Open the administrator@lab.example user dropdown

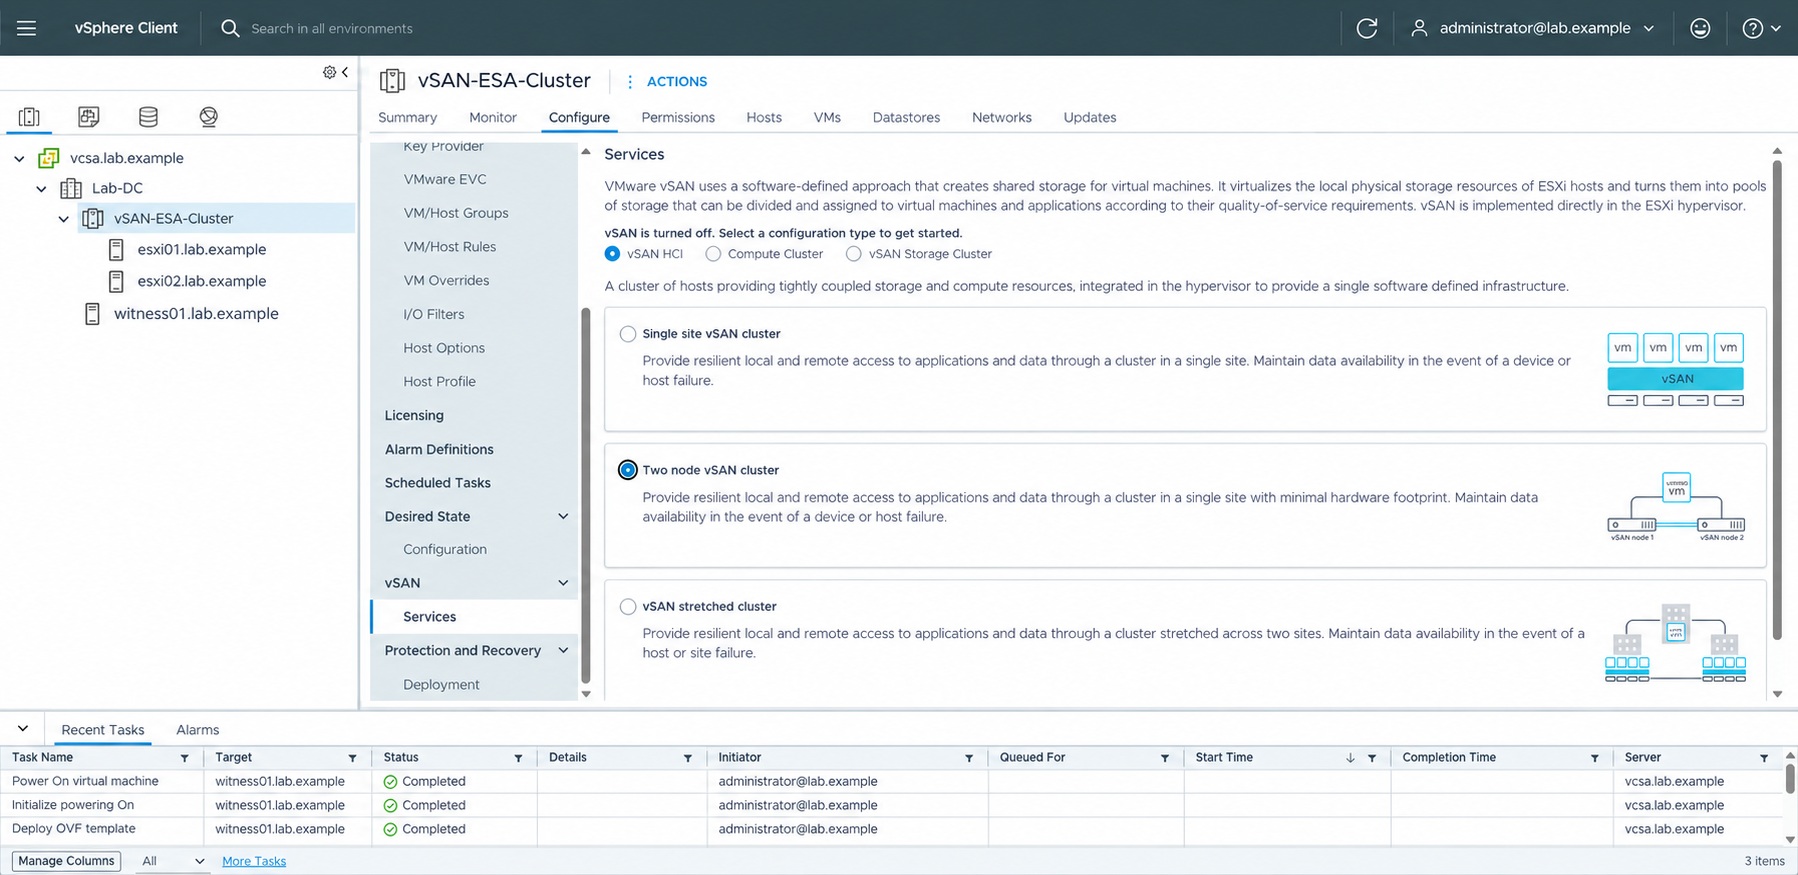pos(1532,28)
